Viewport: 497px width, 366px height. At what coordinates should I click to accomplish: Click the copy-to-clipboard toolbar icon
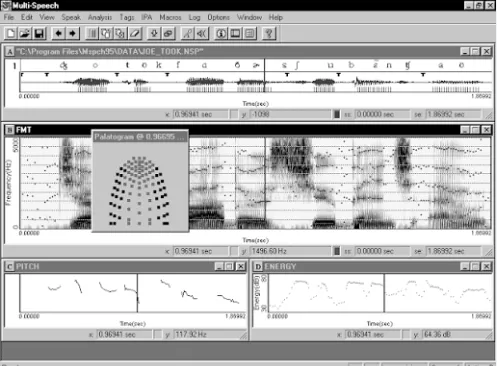point(107,33)
